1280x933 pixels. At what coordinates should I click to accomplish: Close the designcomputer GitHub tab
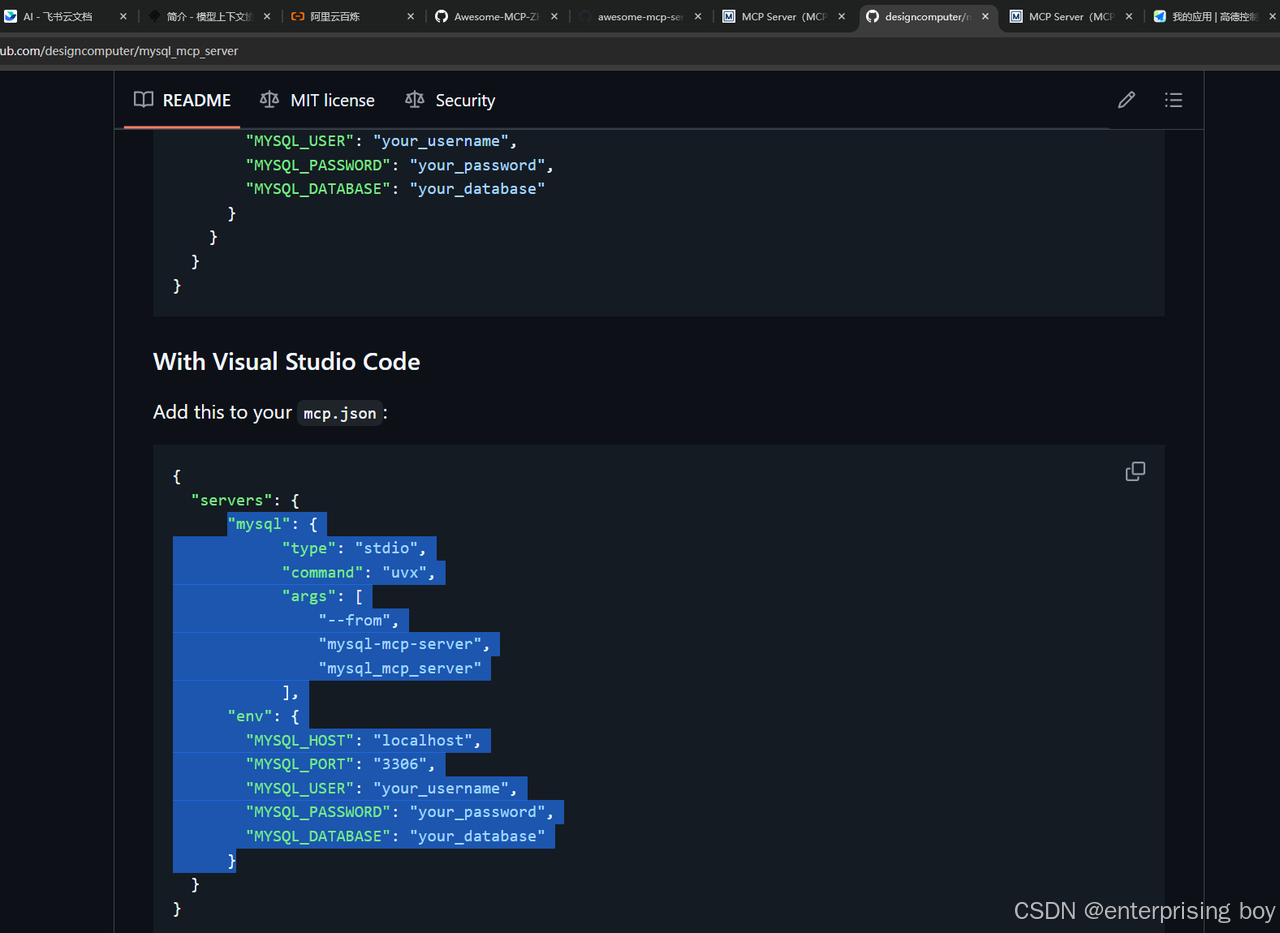pyautogui.click(x=985, y=17)
